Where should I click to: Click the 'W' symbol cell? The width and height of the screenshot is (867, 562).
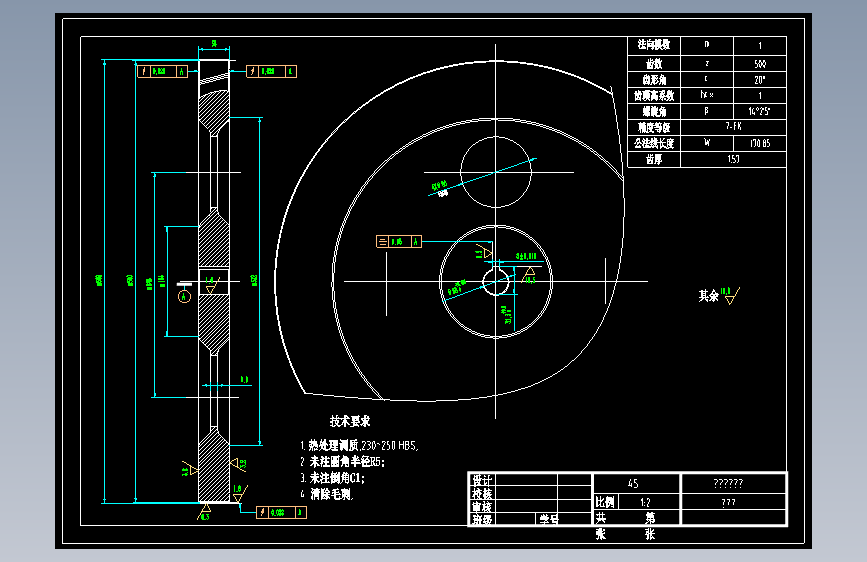tap(707, 143)
